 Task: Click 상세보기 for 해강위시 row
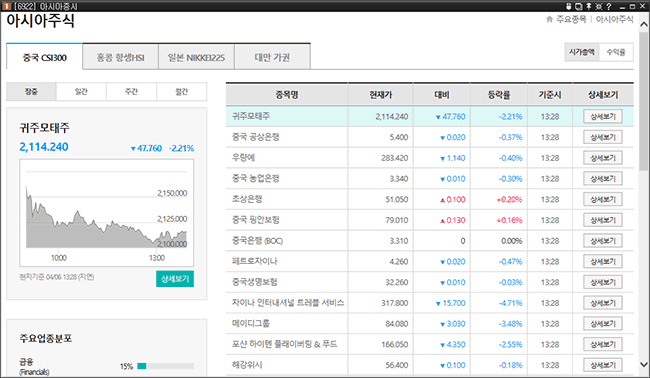pos(603,365)
